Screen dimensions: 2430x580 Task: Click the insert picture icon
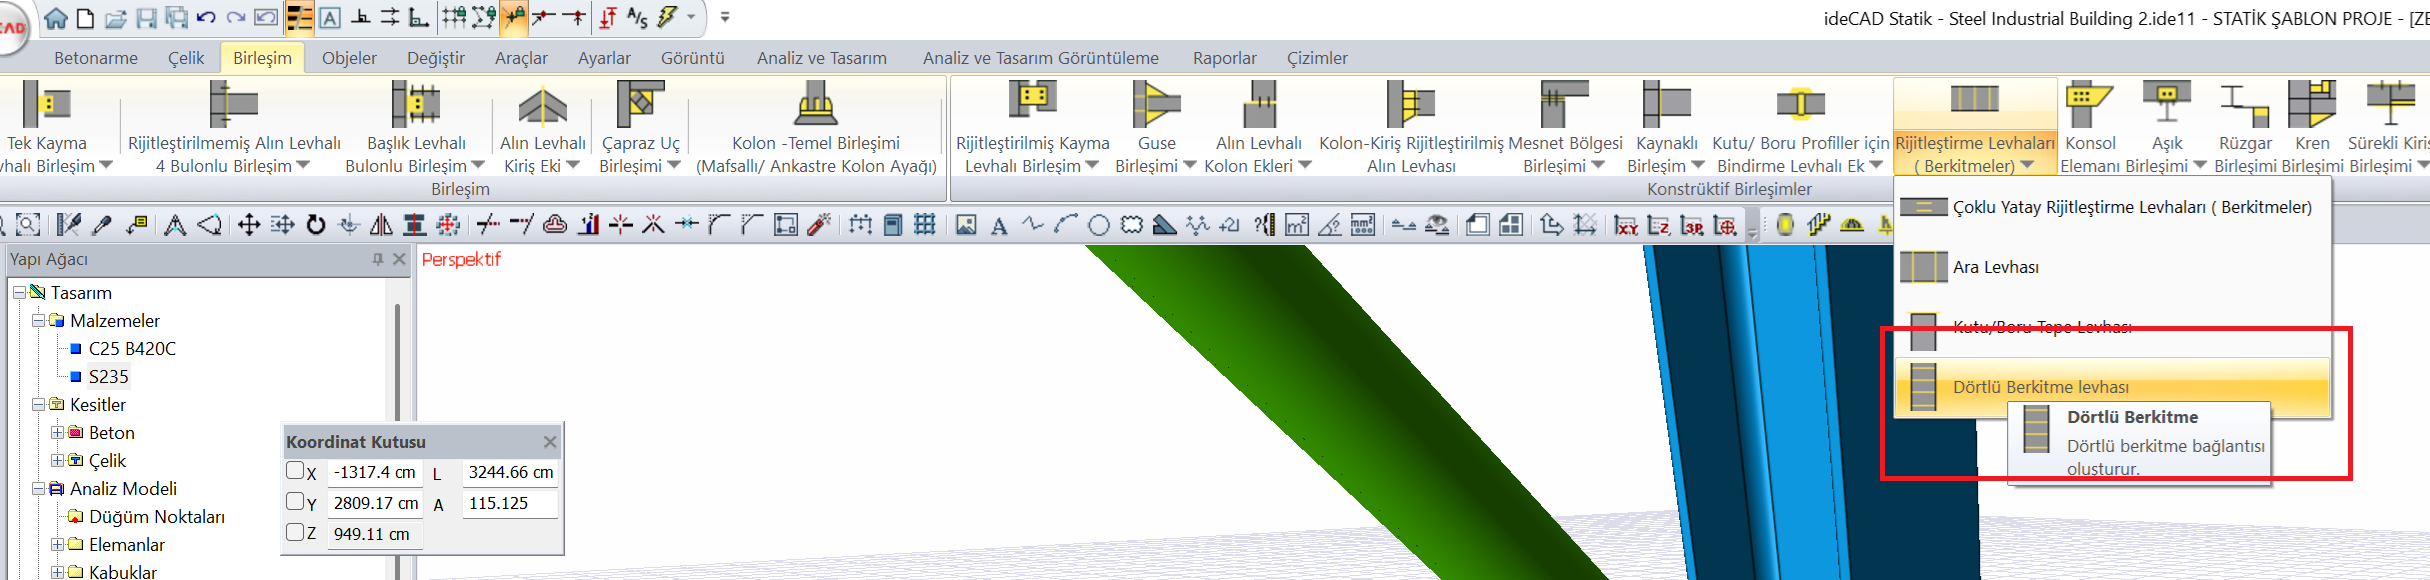click(966, 225)
